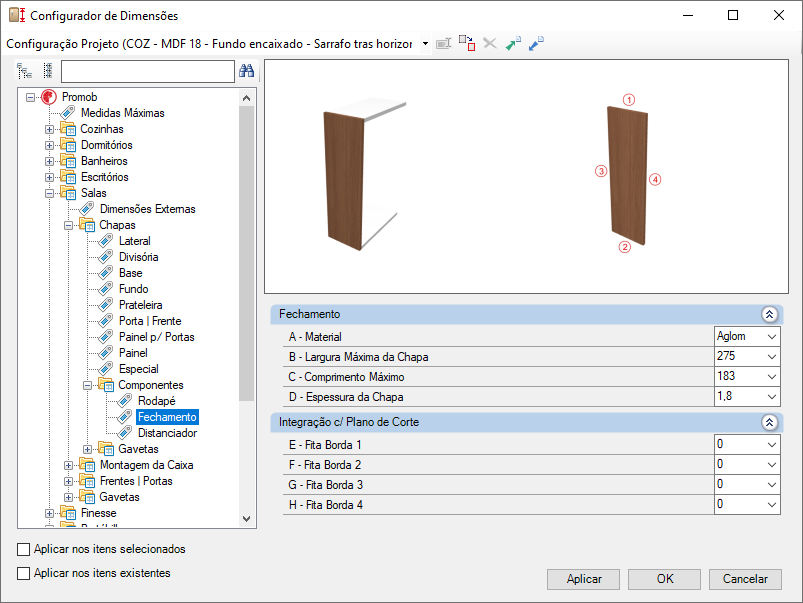Enable Aplicar nos itens existentes checkbox
The image size is (803, 603).
click(x=24, y=573)
